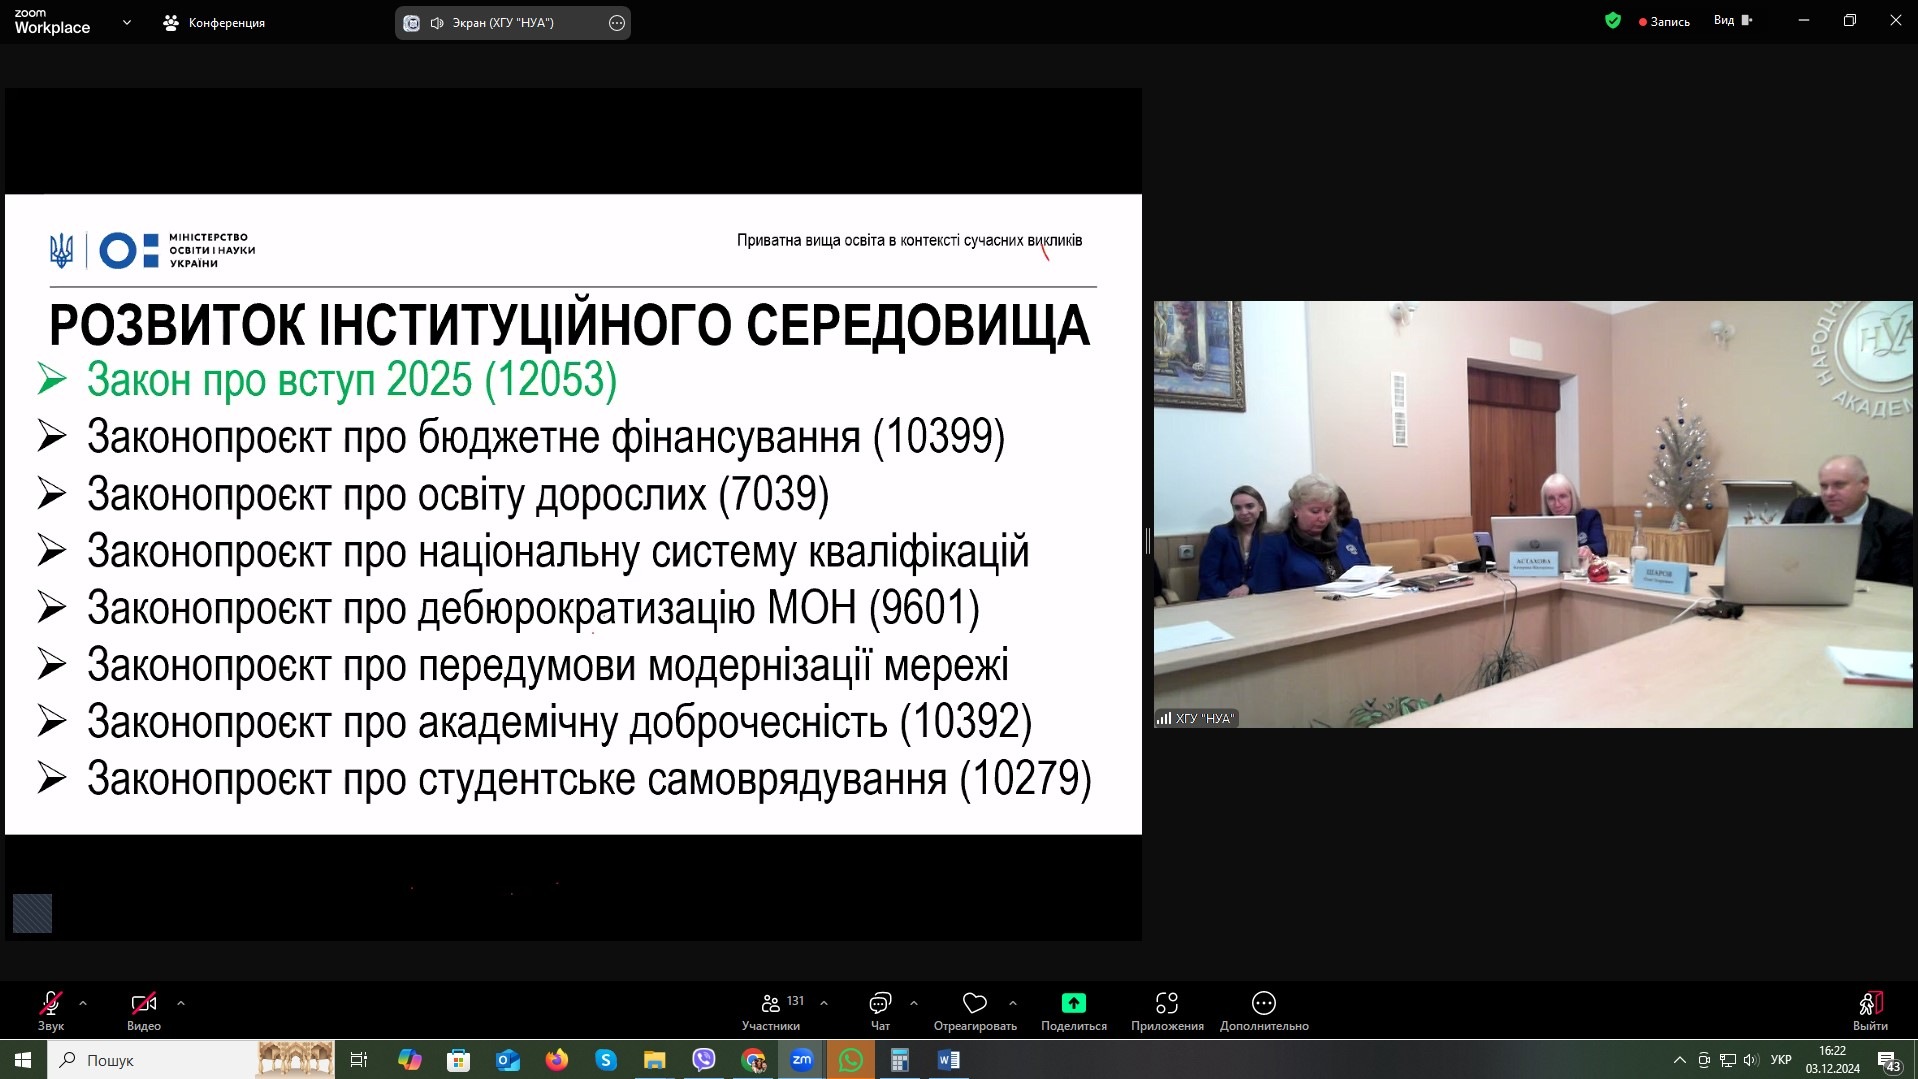Expand the arrow next to Участники
This screenshot has width=1918, height=1079.
click(x=824, y=1003)
